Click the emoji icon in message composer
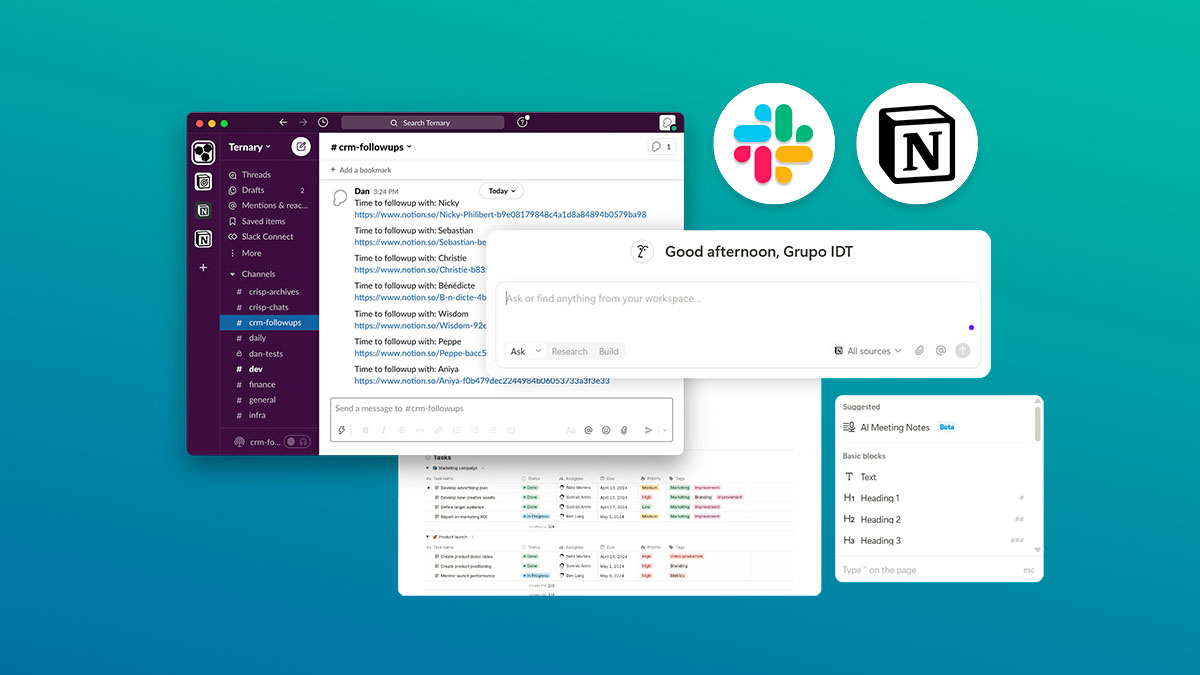 click(606, 430)
